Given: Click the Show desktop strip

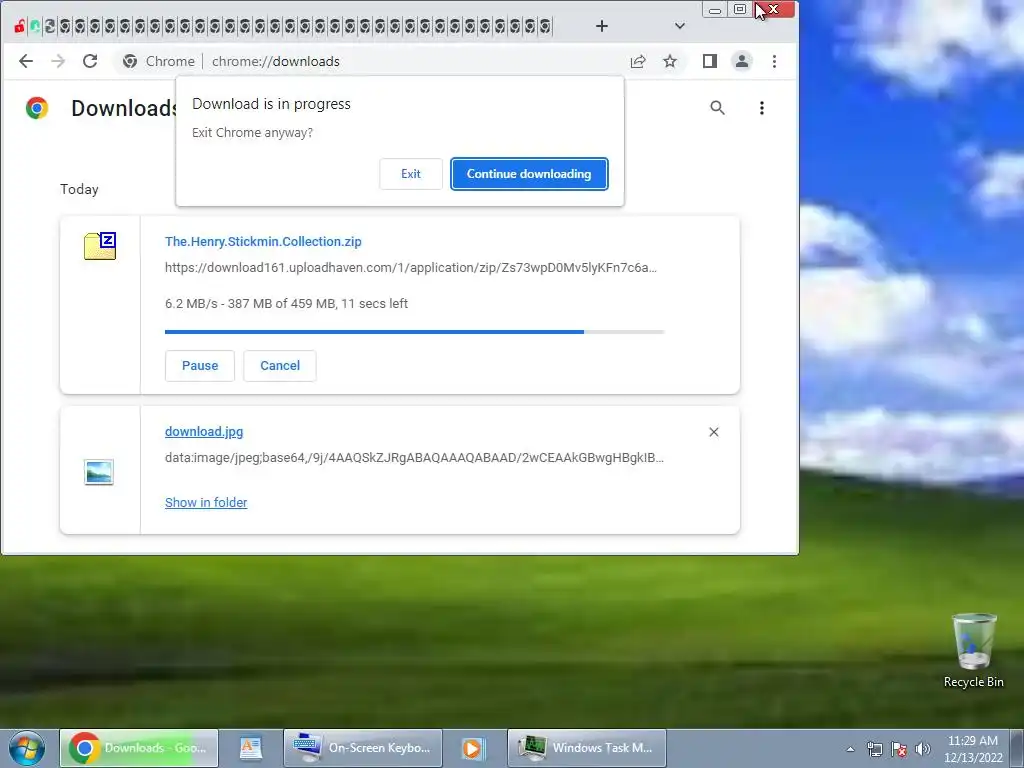Looking at the screenshot, I should [1017, 748].
